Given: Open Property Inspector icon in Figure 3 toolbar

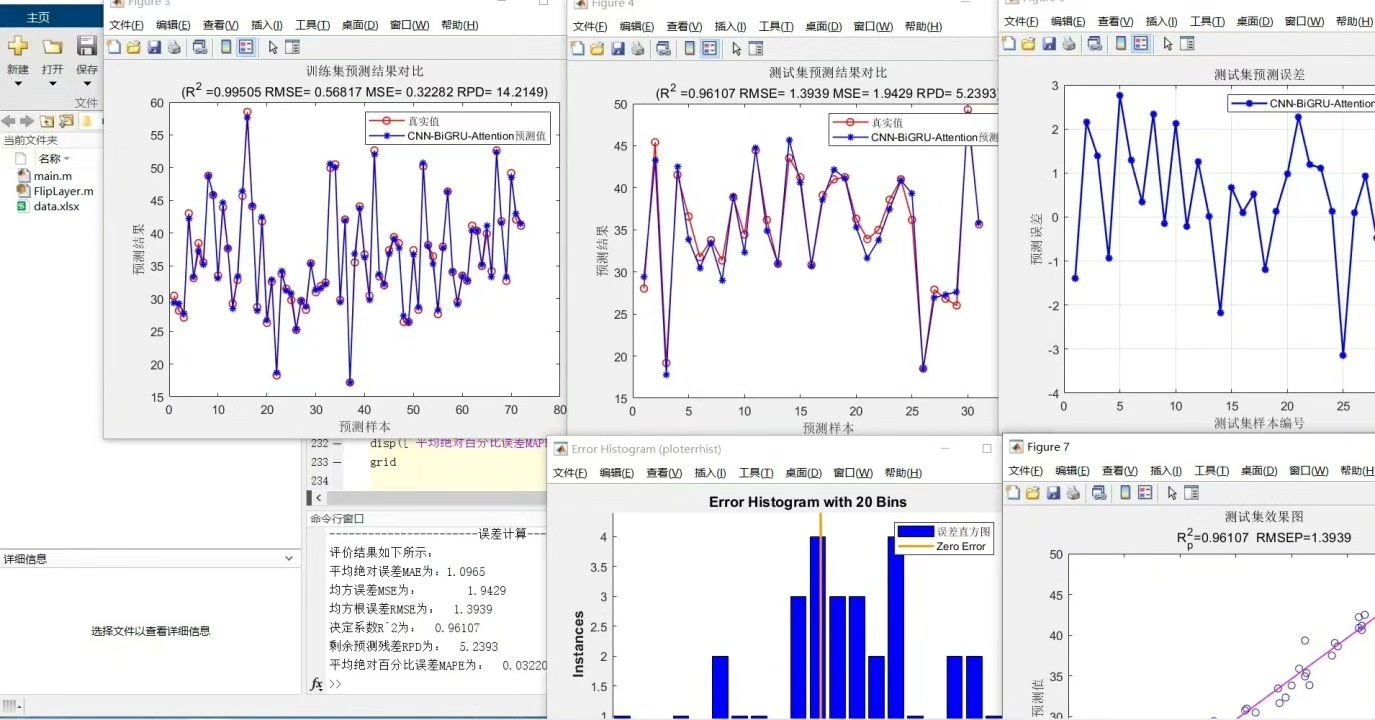Looking at the screenshot, I should [x=292, y=47].
